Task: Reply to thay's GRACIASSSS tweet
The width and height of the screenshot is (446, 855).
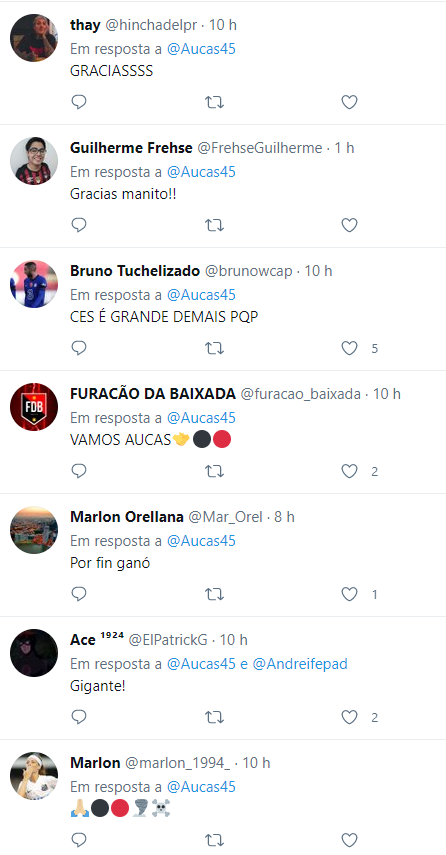Action: [x=79, y=102]
